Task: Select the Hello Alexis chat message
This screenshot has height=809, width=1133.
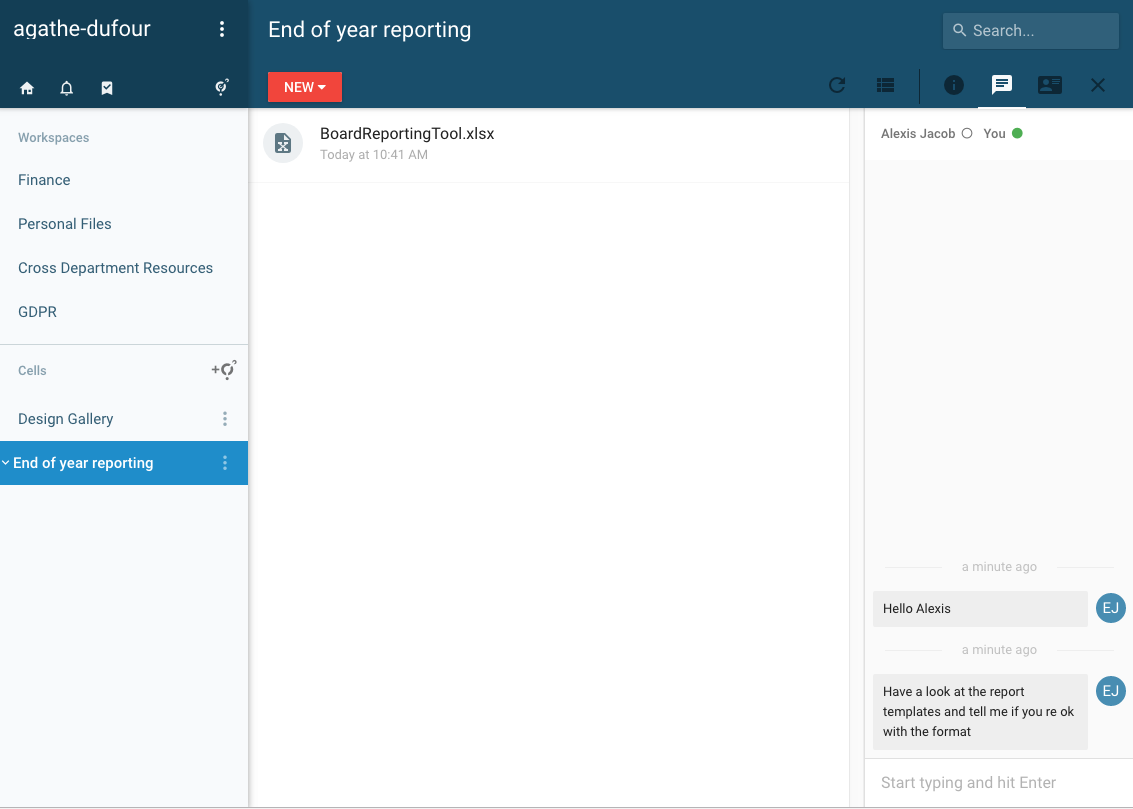Action: tap(980, 609)
